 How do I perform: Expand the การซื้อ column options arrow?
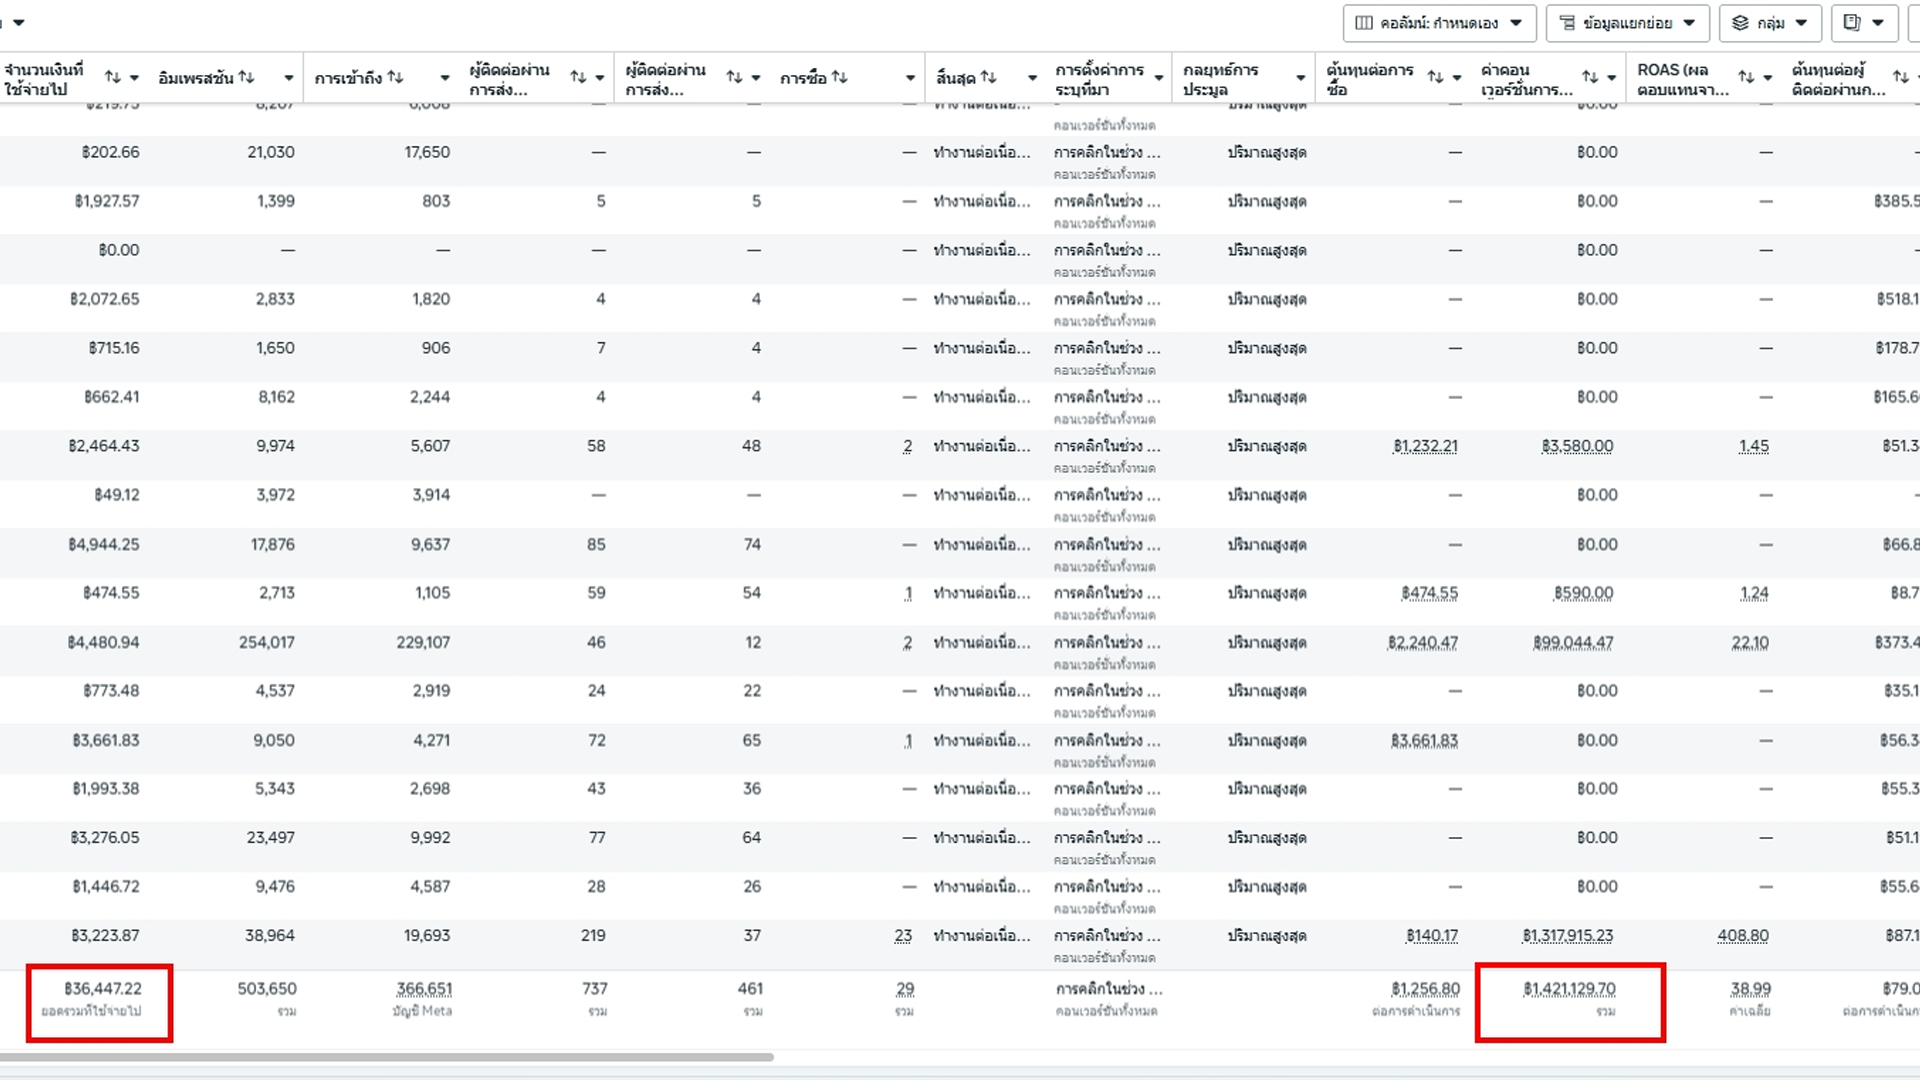pyautogui.click(x=910, y=78)
